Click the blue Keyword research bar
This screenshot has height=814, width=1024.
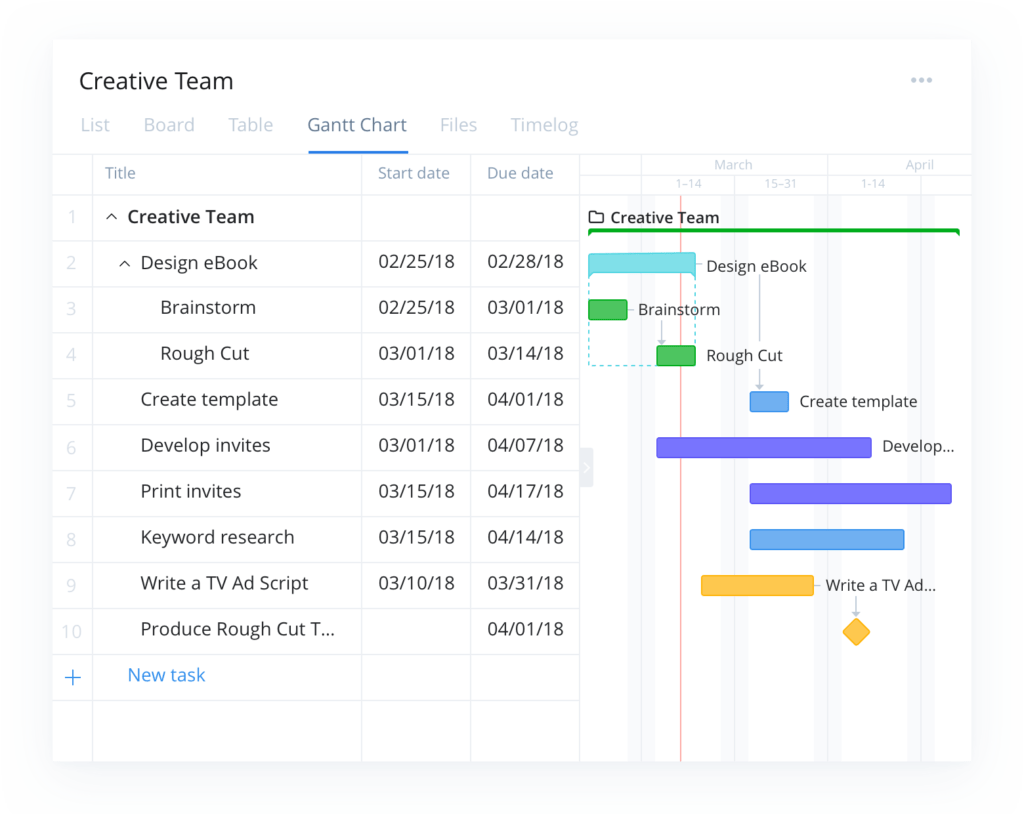826,540
